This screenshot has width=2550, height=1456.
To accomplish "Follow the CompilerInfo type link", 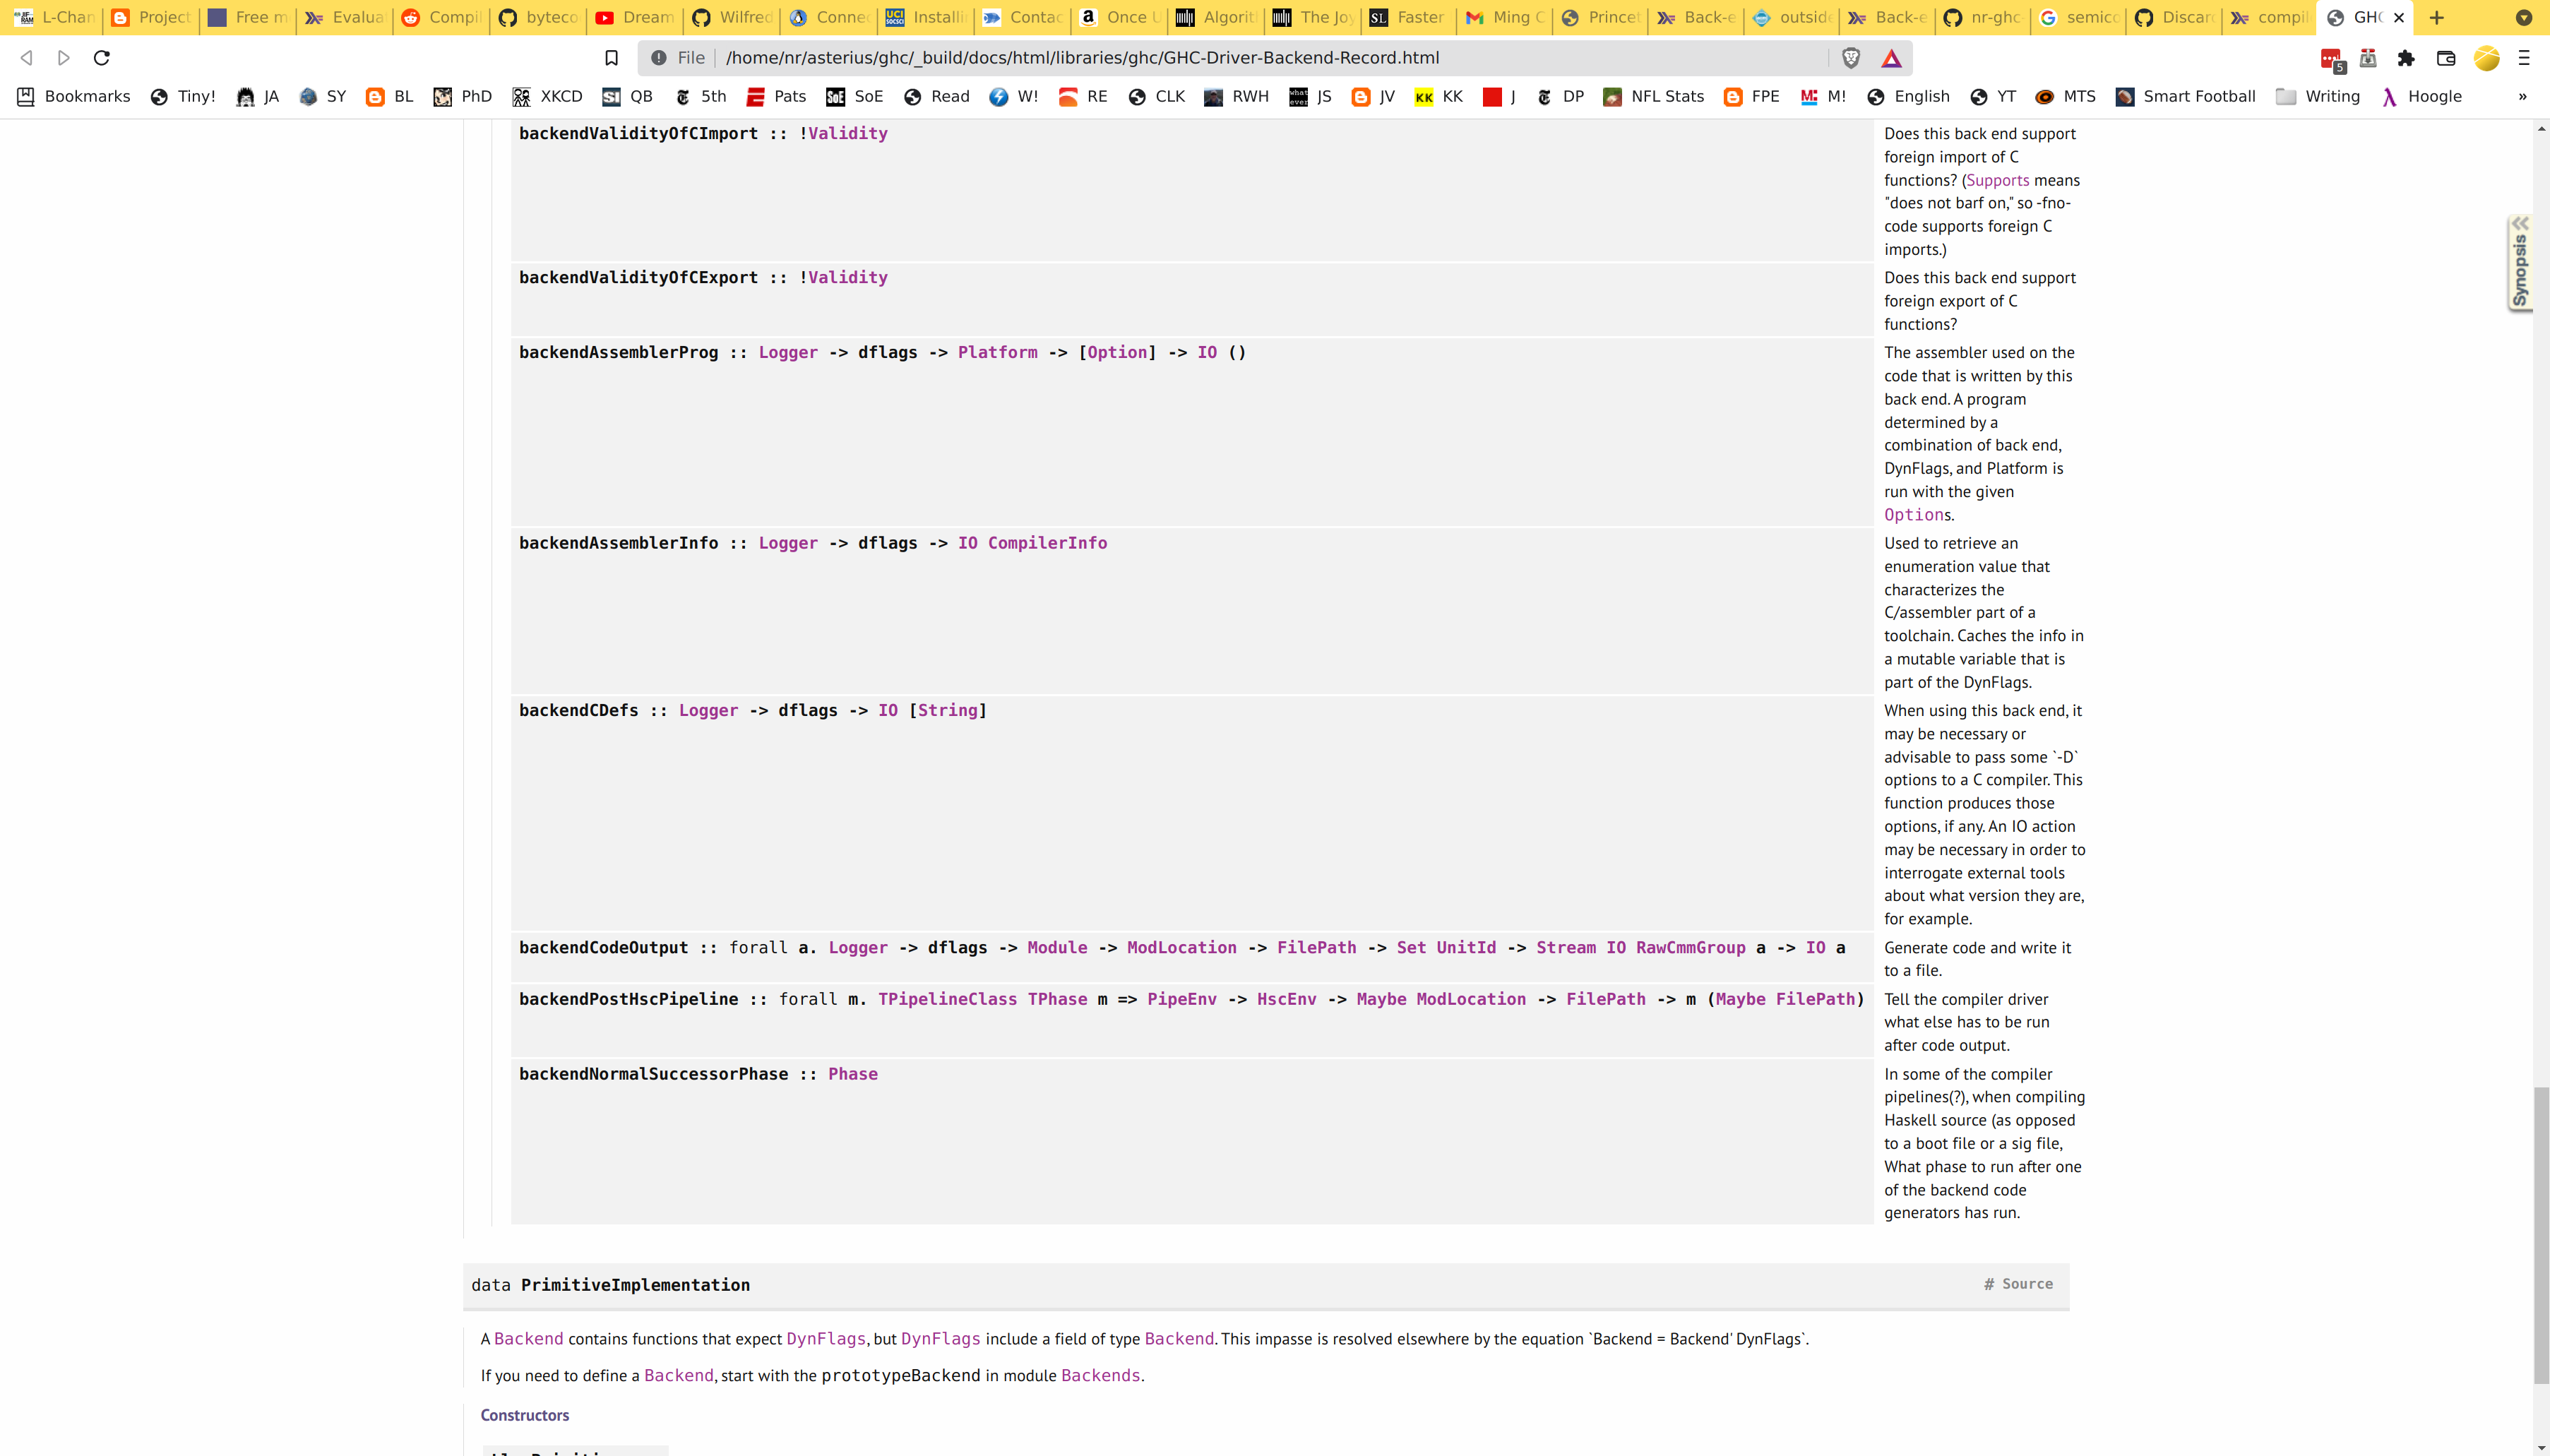I will [x=1047, y=543].
